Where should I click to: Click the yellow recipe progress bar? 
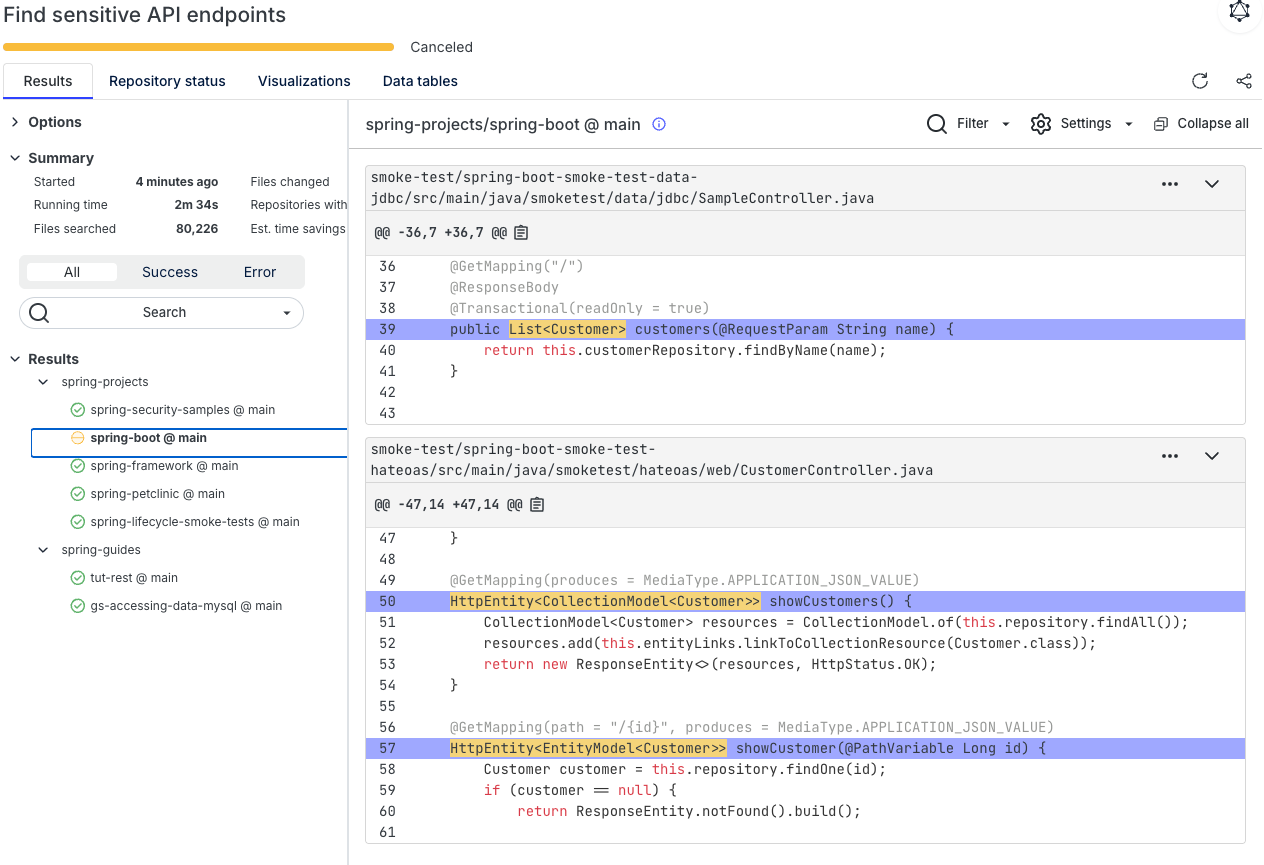coord(198,47)
